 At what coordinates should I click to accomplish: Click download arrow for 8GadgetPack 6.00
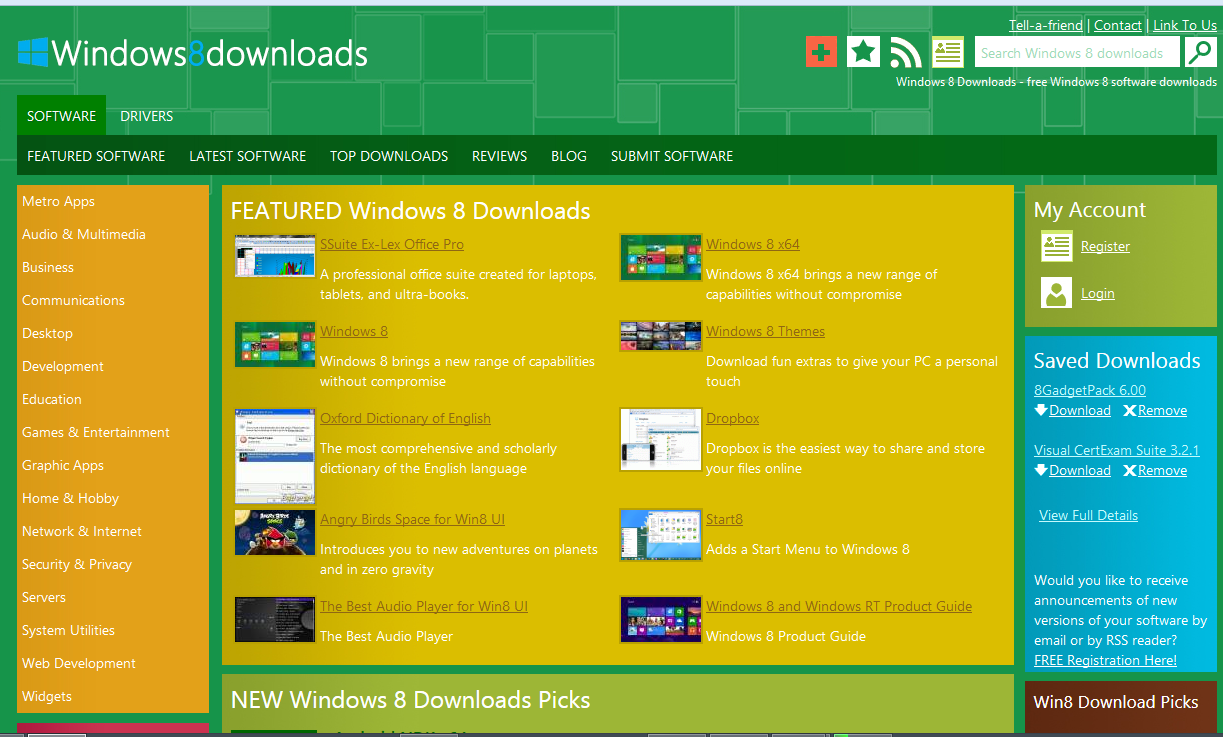pyautogui.click(x=1041, y=410)
